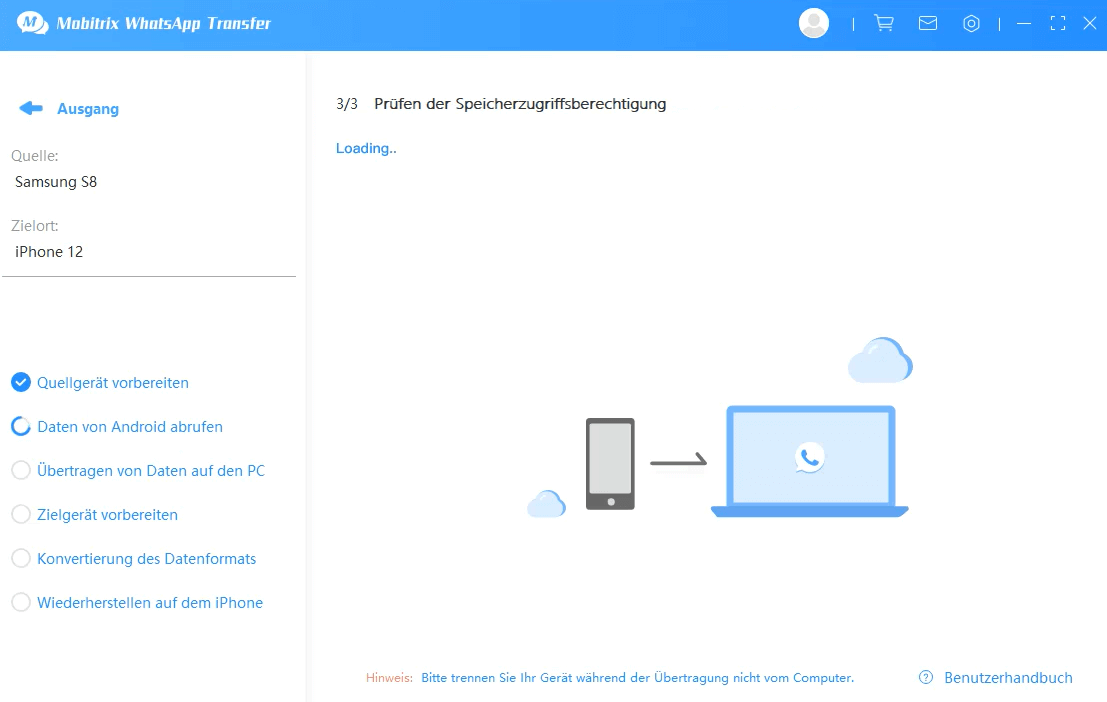Image resolution: width=1107 pixels, height=702 pixels.
Task: Click the iPhone 12 target device name
Action: point(48,251)
